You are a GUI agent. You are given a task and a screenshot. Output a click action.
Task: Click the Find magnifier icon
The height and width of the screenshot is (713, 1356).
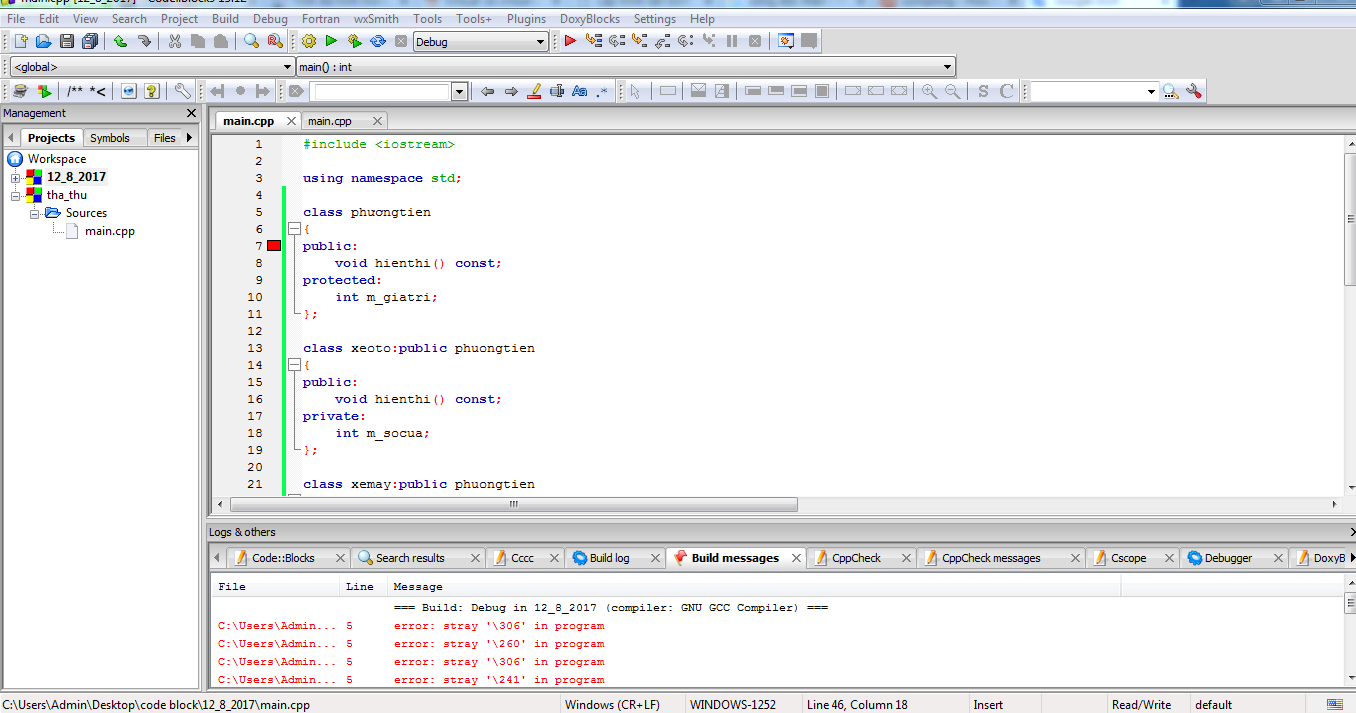(x=251, y=41)
